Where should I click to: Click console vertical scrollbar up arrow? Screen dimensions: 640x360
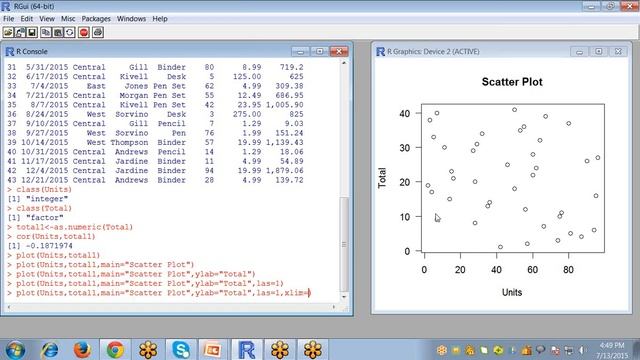(x=344, y=64)
